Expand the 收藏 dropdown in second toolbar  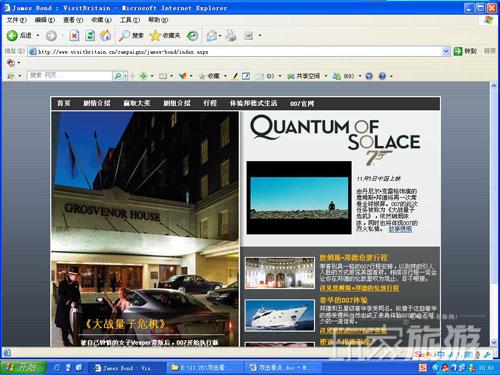[225, 76]
